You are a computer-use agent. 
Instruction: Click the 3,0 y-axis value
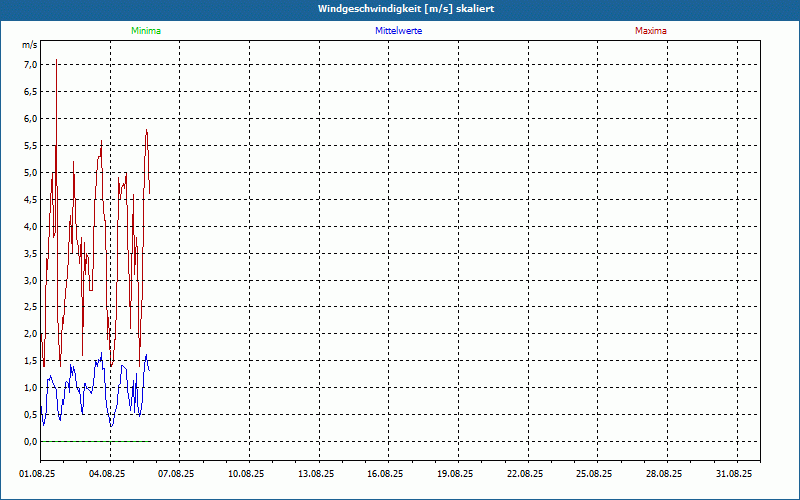coord(30,280)
